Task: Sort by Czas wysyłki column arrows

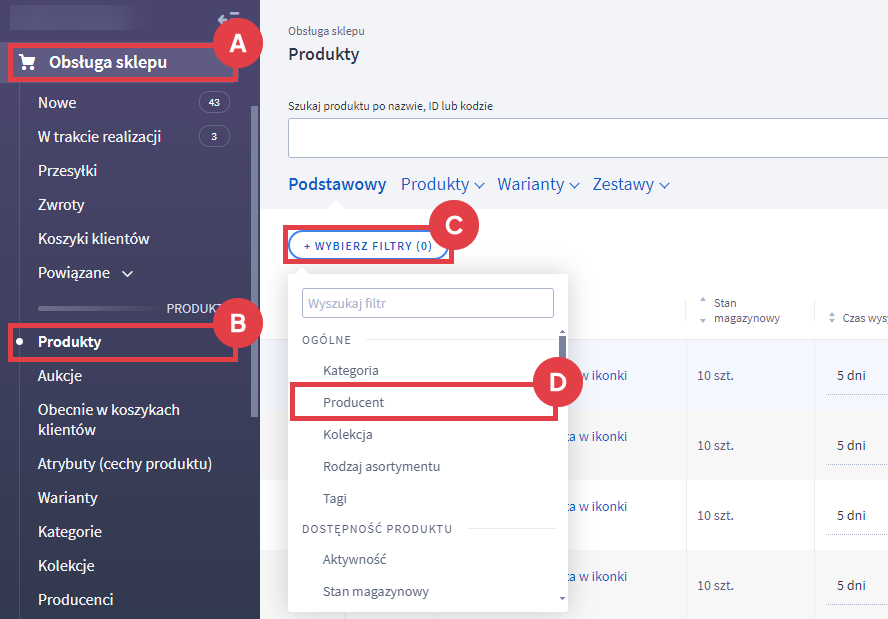Action: click(832, 318)
